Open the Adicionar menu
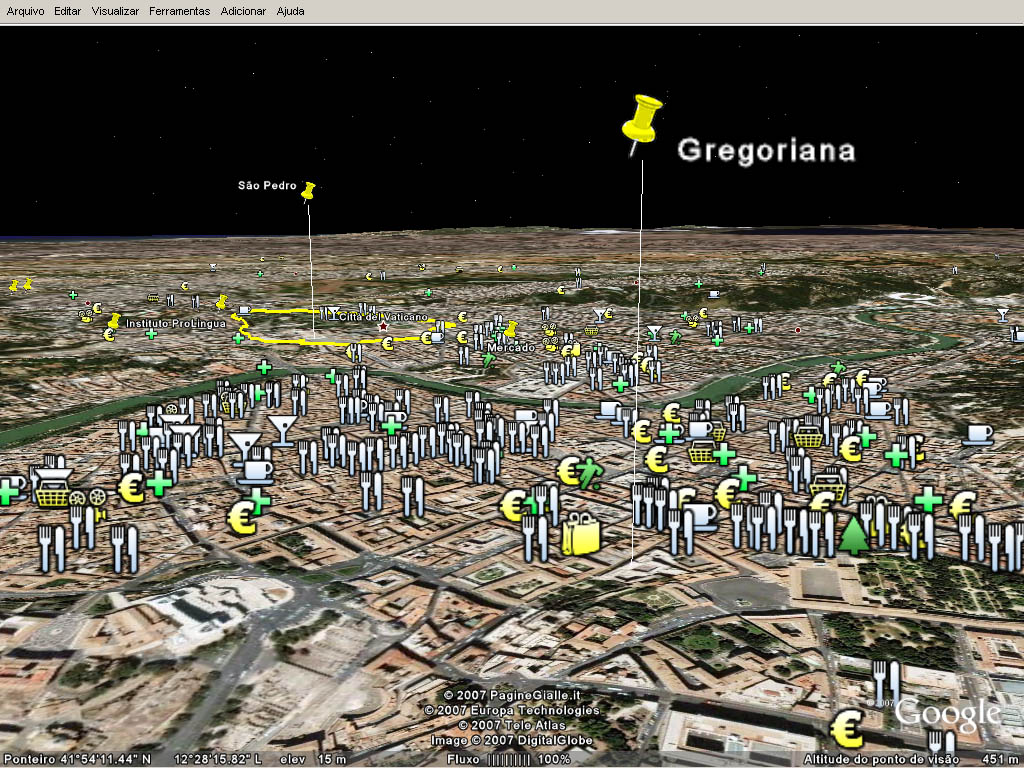Image resolution: width=1024 pixels, height=768 pixels. [243, 11]
